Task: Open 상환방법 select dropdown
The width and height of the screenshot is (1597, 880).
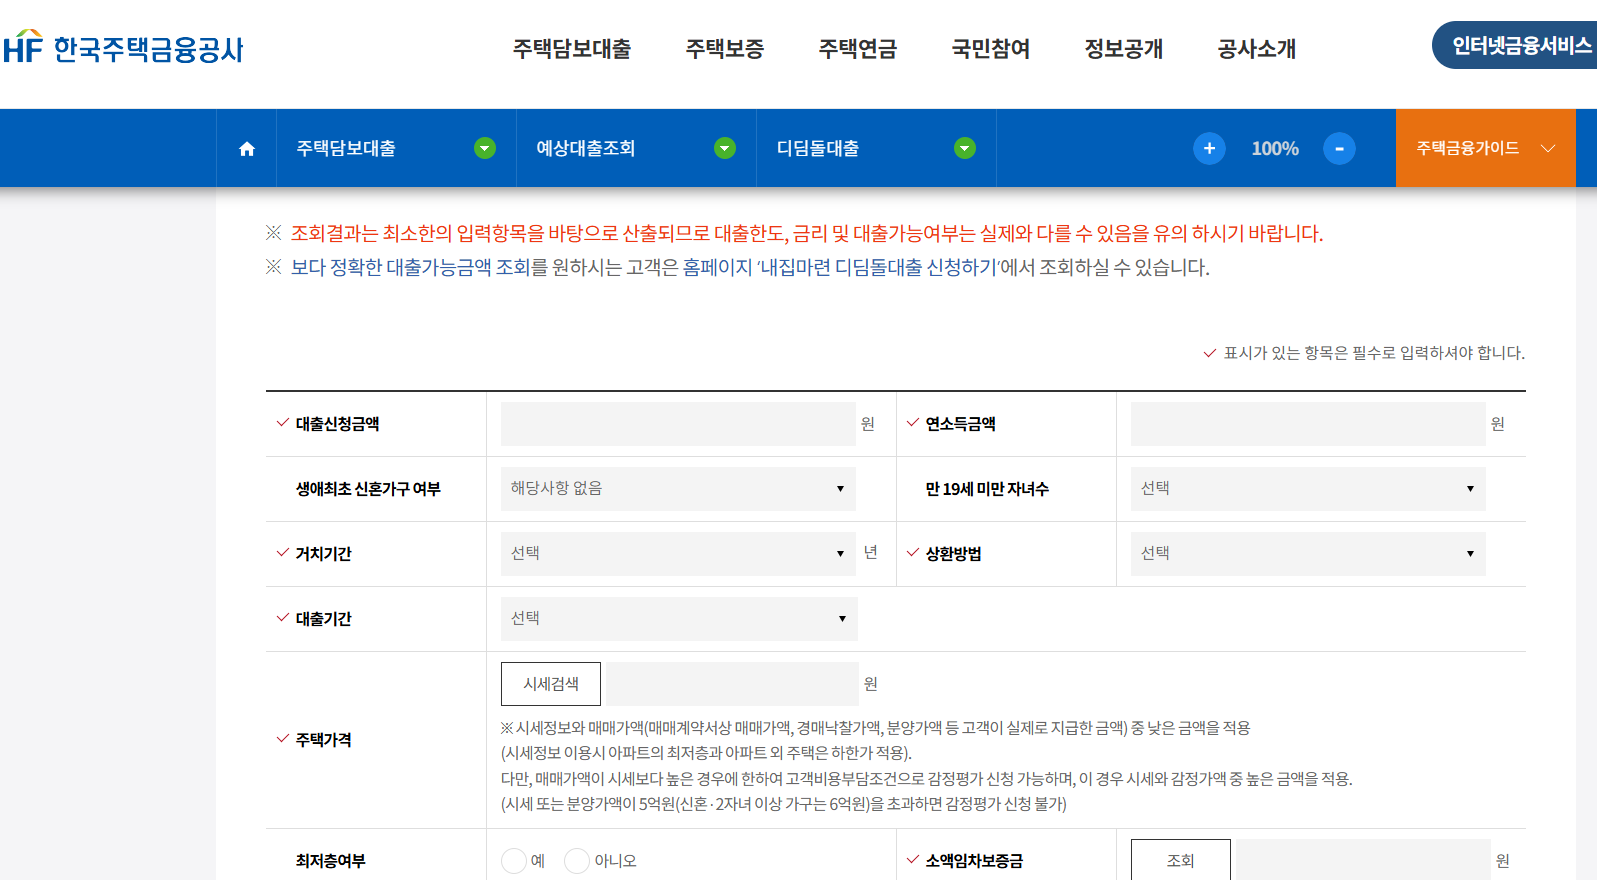Action: (1308, 554)
